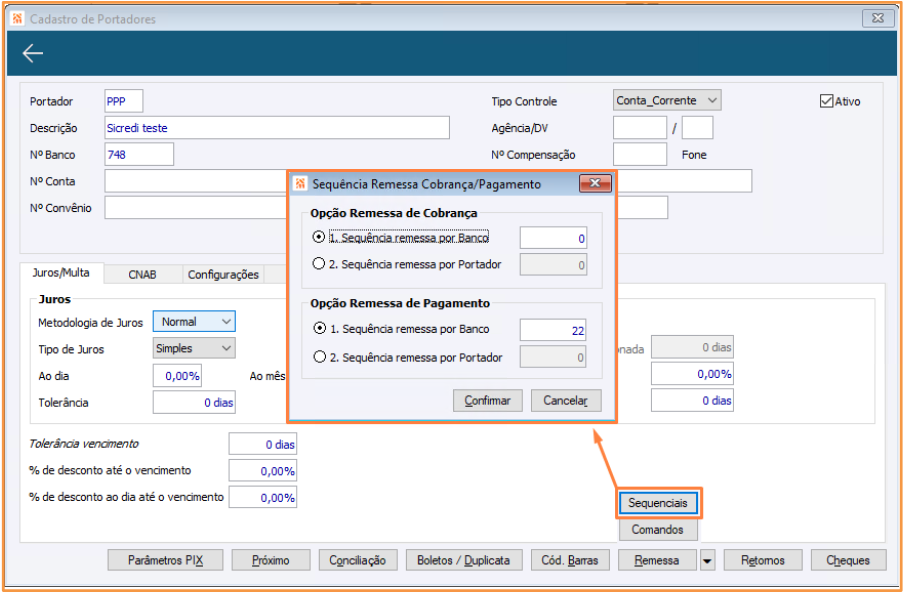Click the Boletos / Duplicata button
The height and width of the screenshot is (595, 906).
464,560
